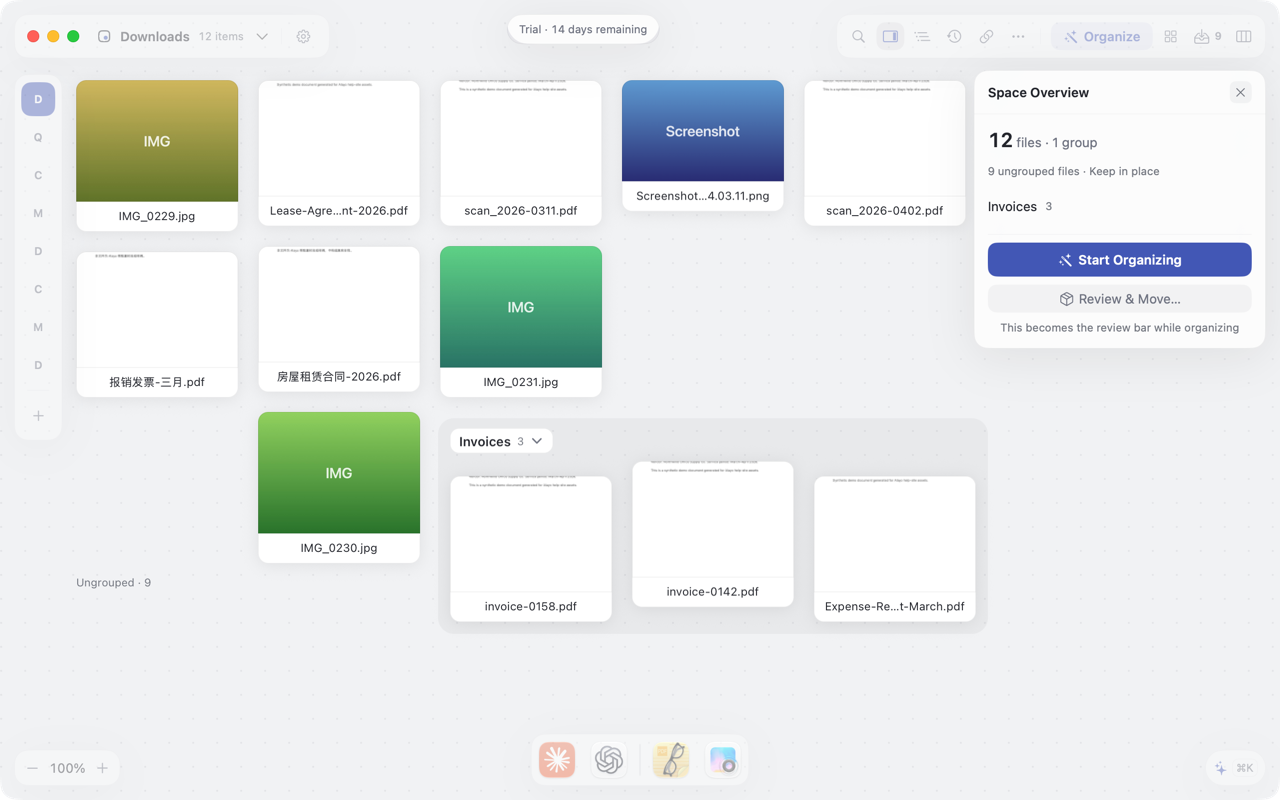This screenshot has height=800, width=1280.
Task: Select the IMG_0229.jpg thumbnail
Action: pos(157,155)
